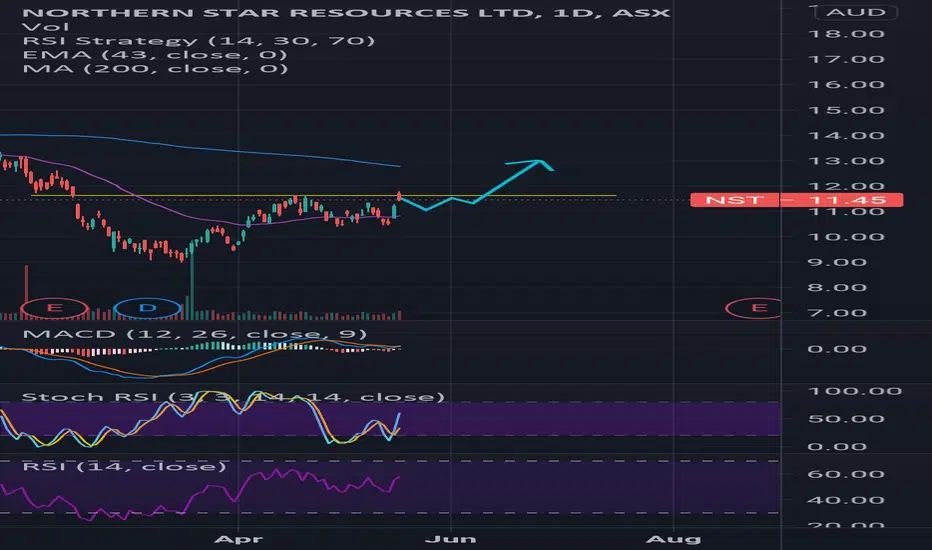932x550 pixels.
Task: Click the left red E earnings marker
Action: [x=55, y=308]
